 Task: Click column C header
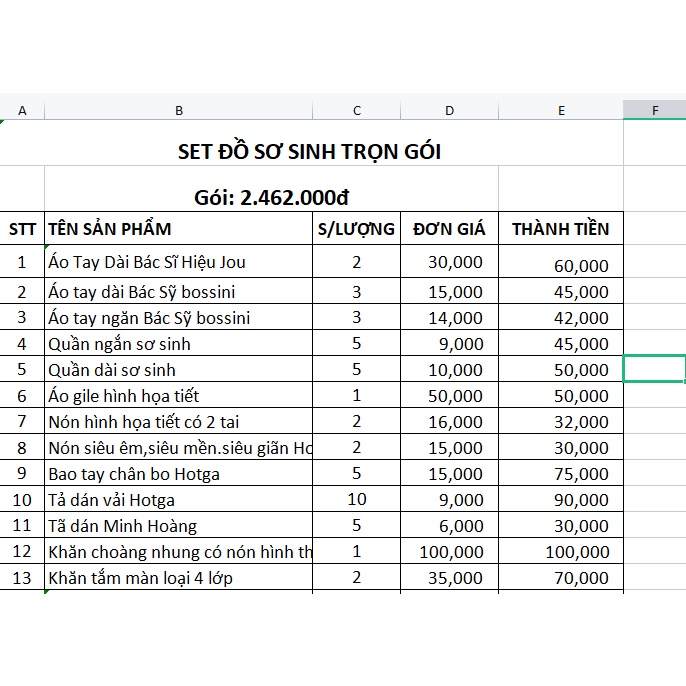tap(356, 110)
